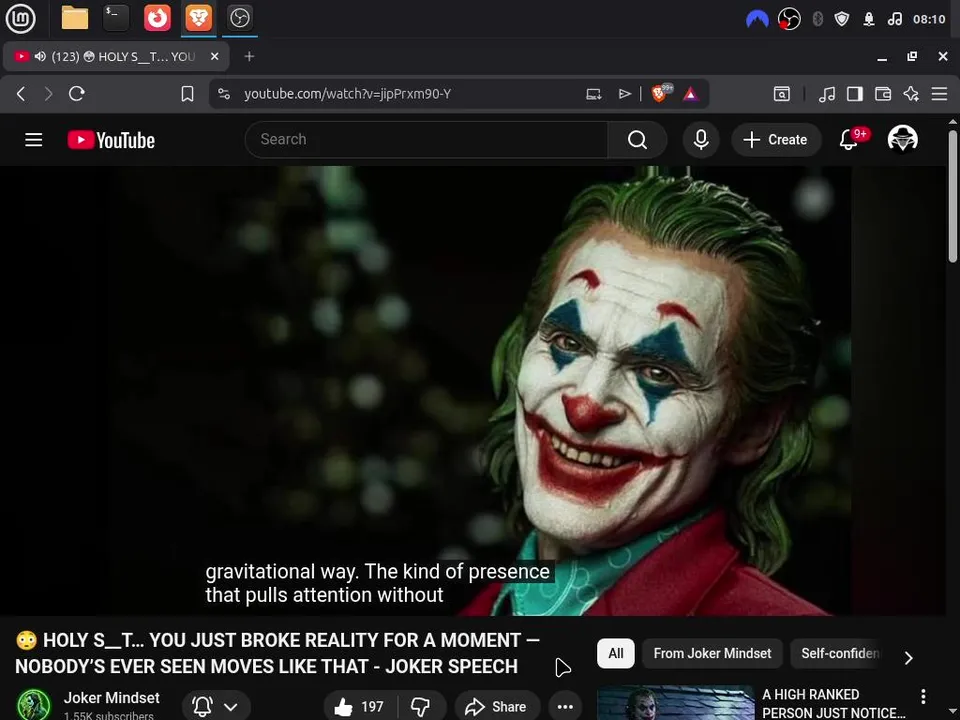Open A HIGH RANKED PERSON recommended video thumbnail

point(675,702)
